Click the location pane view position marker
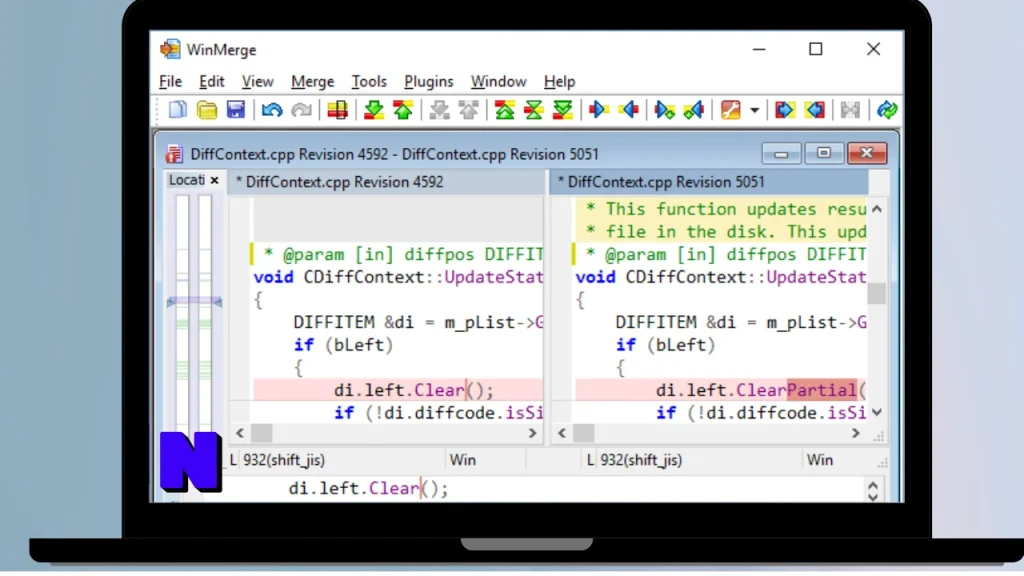Image resolution: width=1024 pixels, height=576 pixels. (x=195, y=302)
